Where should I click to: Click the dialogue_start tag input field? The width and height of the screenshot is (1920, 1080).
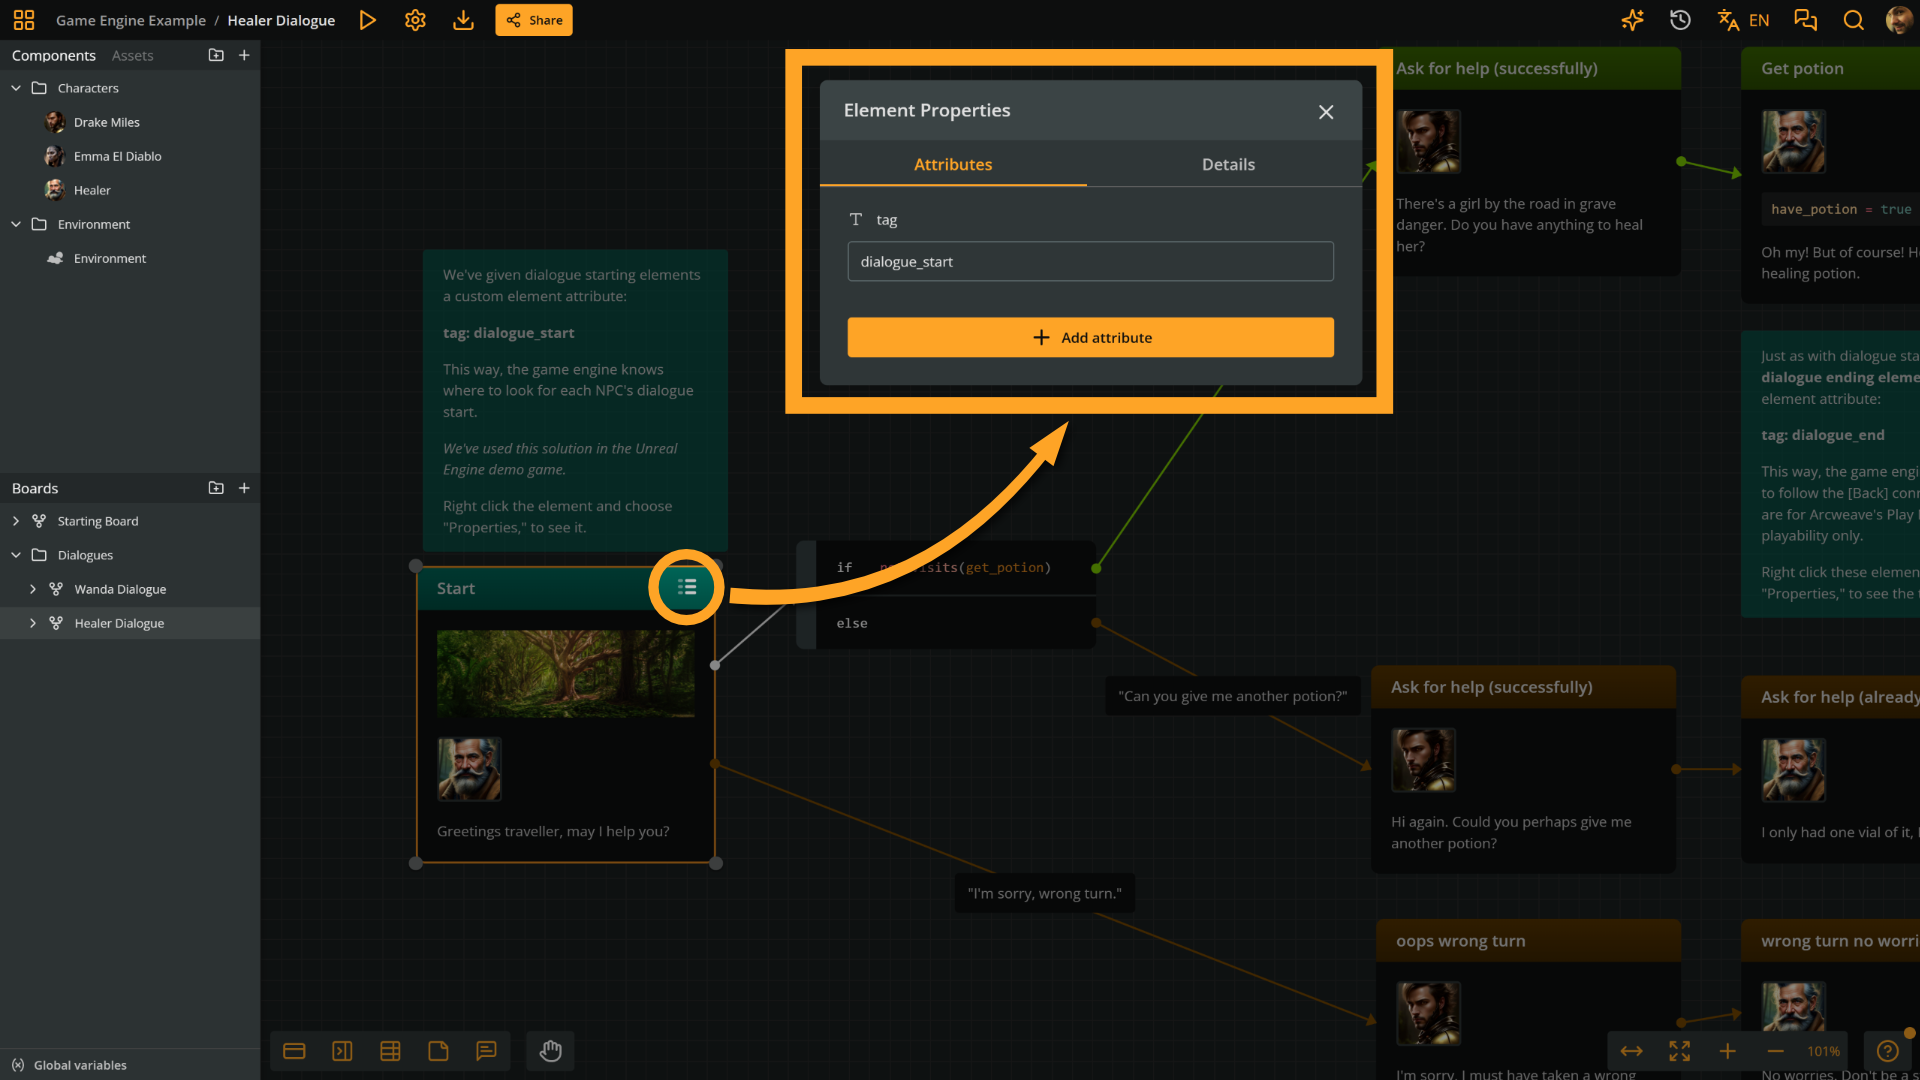click(1090, 261)
